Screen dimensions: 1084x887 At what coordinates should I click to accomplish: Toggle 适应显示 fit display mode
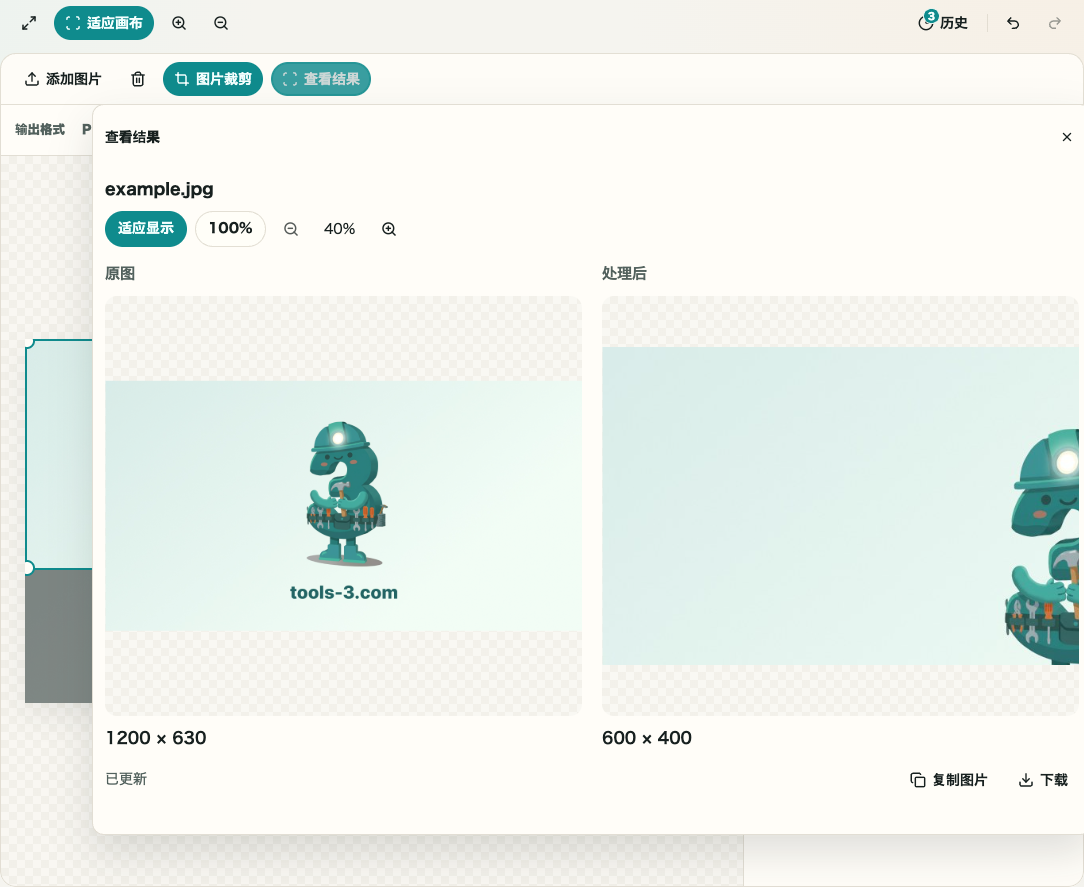pyautogui.click(x=146, y=229)
